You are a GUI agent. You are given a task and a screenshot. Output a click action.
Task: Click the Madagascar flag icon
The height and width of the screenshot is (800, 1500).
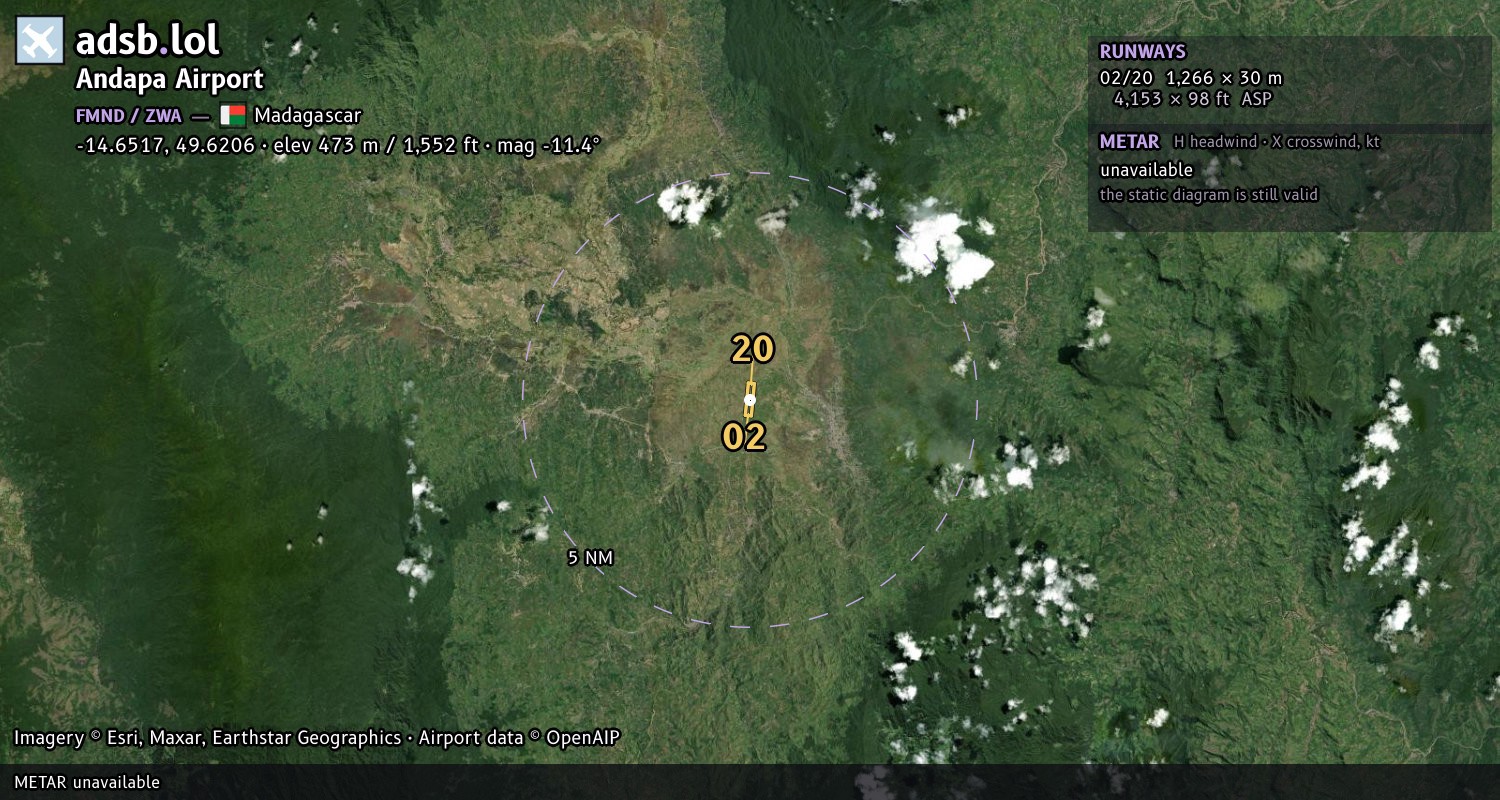(x=233, y=115)
